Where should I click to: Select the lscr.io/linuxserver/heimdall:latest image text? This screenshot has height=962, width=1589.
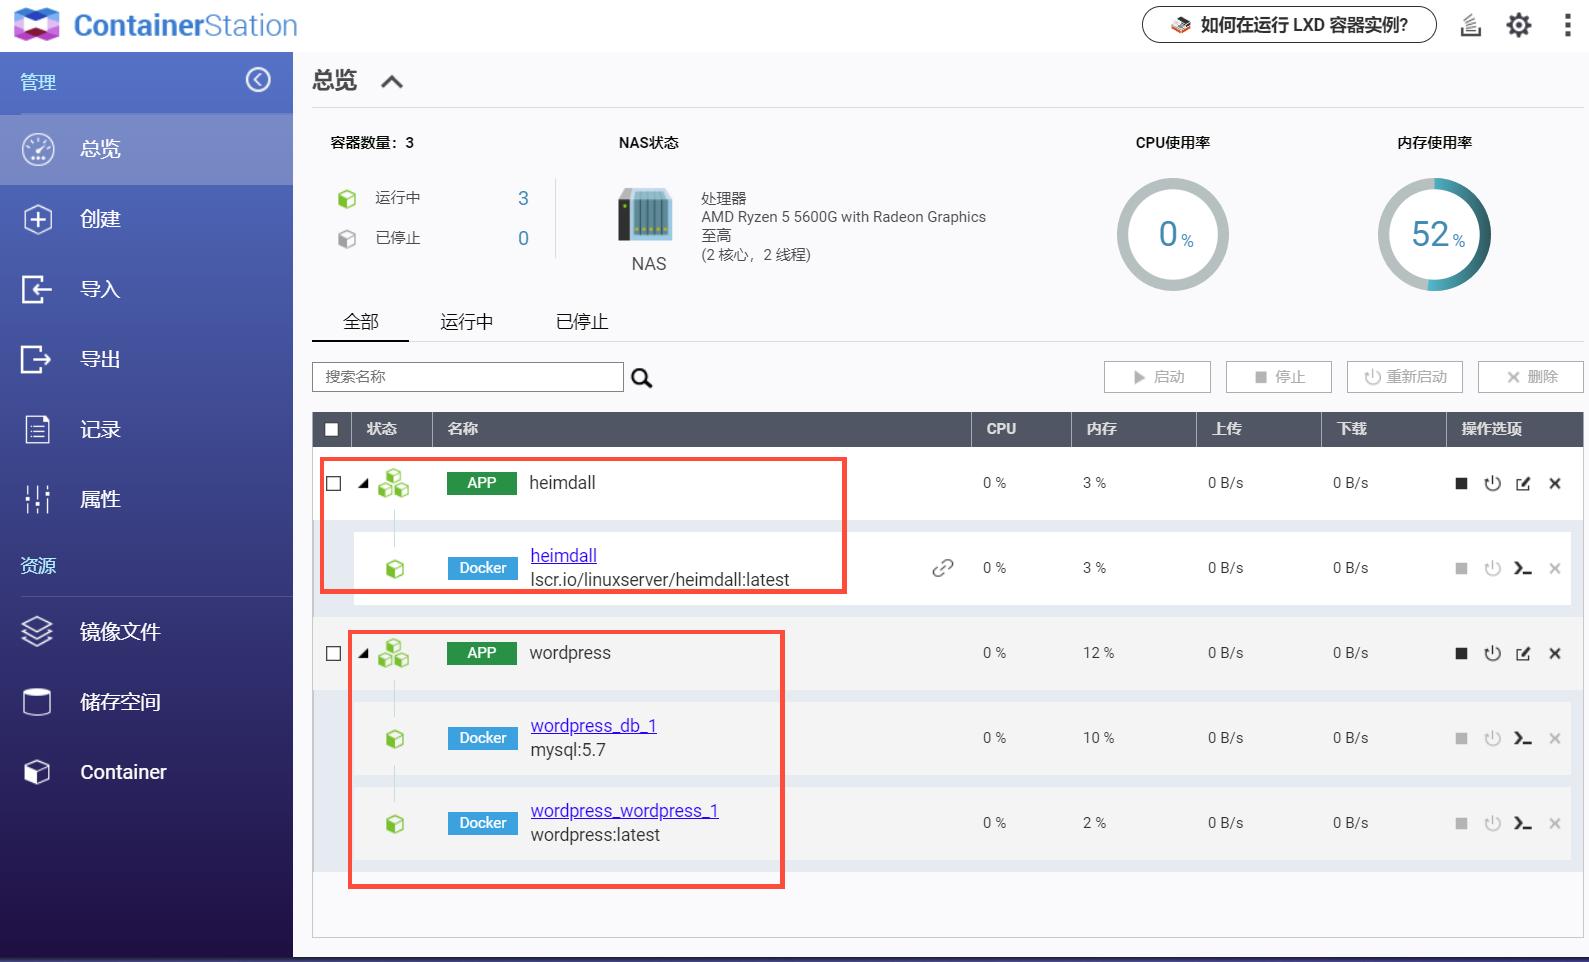click(x=660, y=580)
